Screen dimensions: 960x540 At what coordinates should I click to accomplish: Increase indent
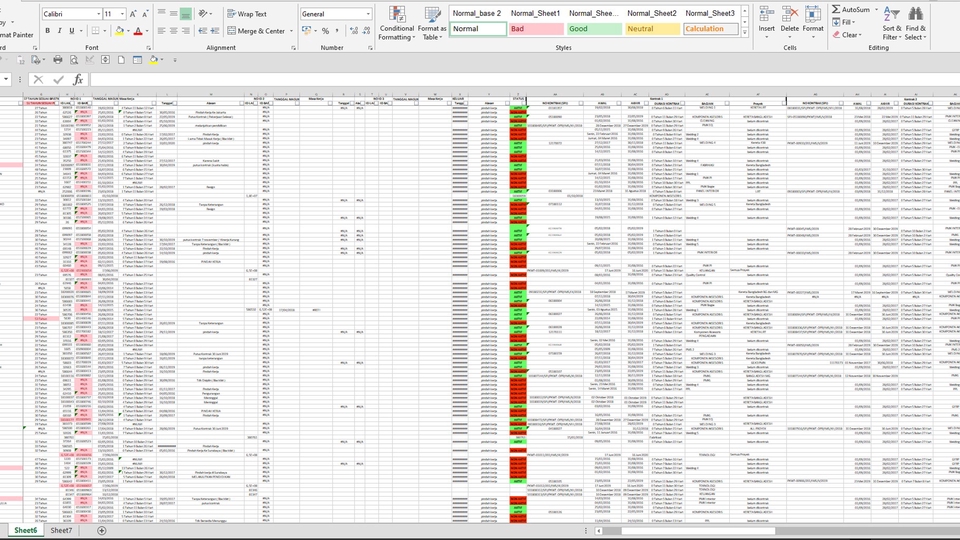point(215,31)
